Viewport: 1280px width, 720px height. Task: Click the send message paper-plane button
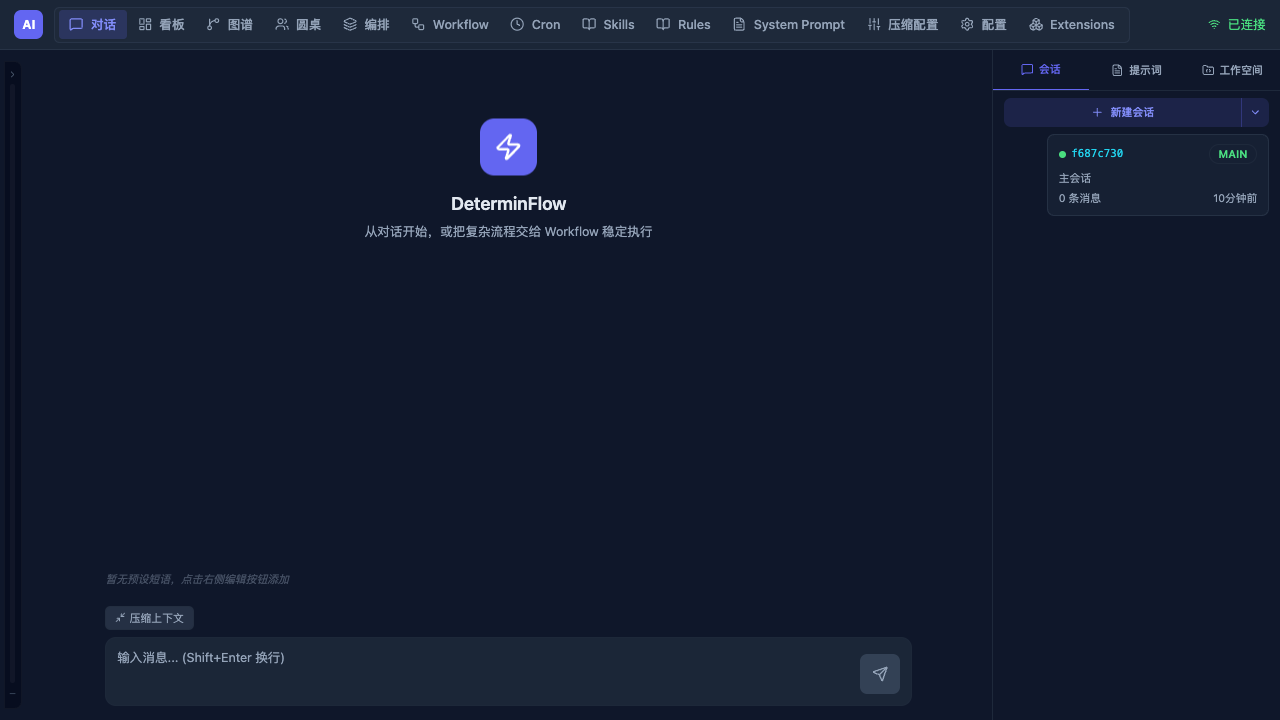880,674
